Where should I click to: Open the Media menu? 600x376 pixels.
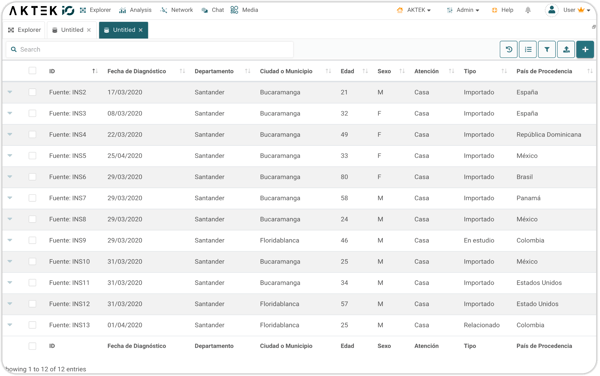(x=245, y=10)
